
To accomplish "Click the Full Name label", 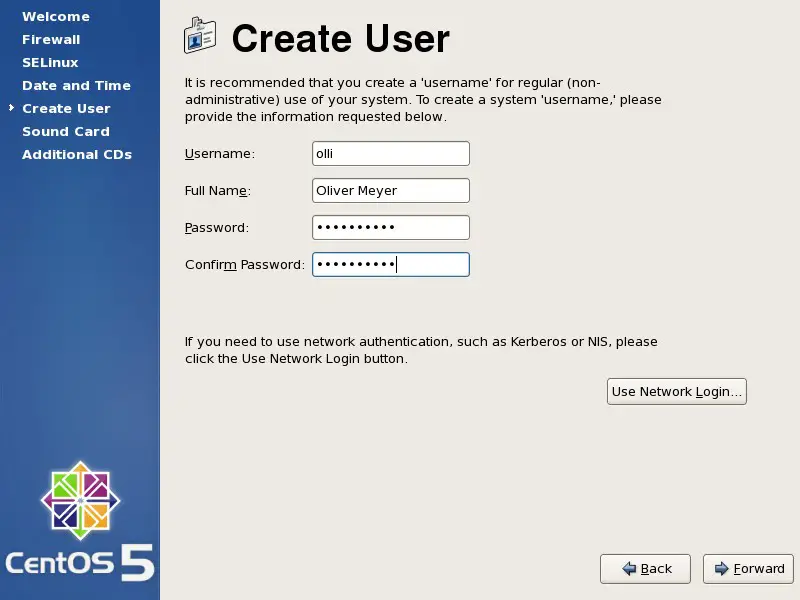I will point(218,190).
